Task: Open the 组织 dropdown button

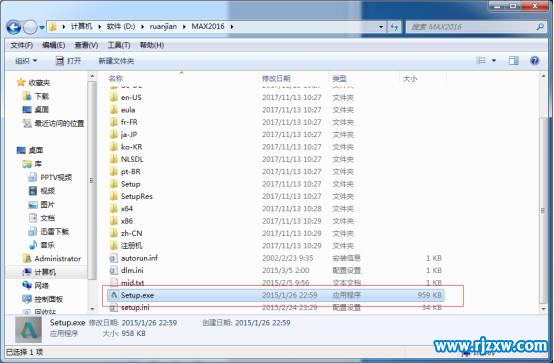Action: [26, 61]
